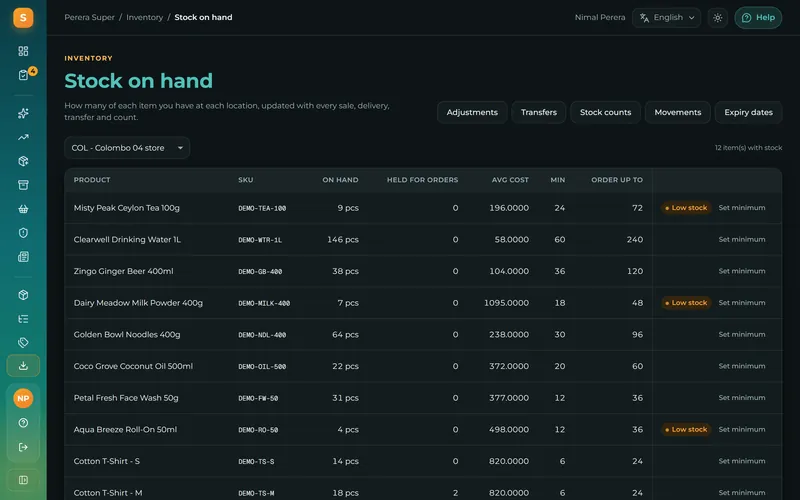
Task: Set minimum for Cotton T-Shirt - S
Action: click(x=742, y=461)
